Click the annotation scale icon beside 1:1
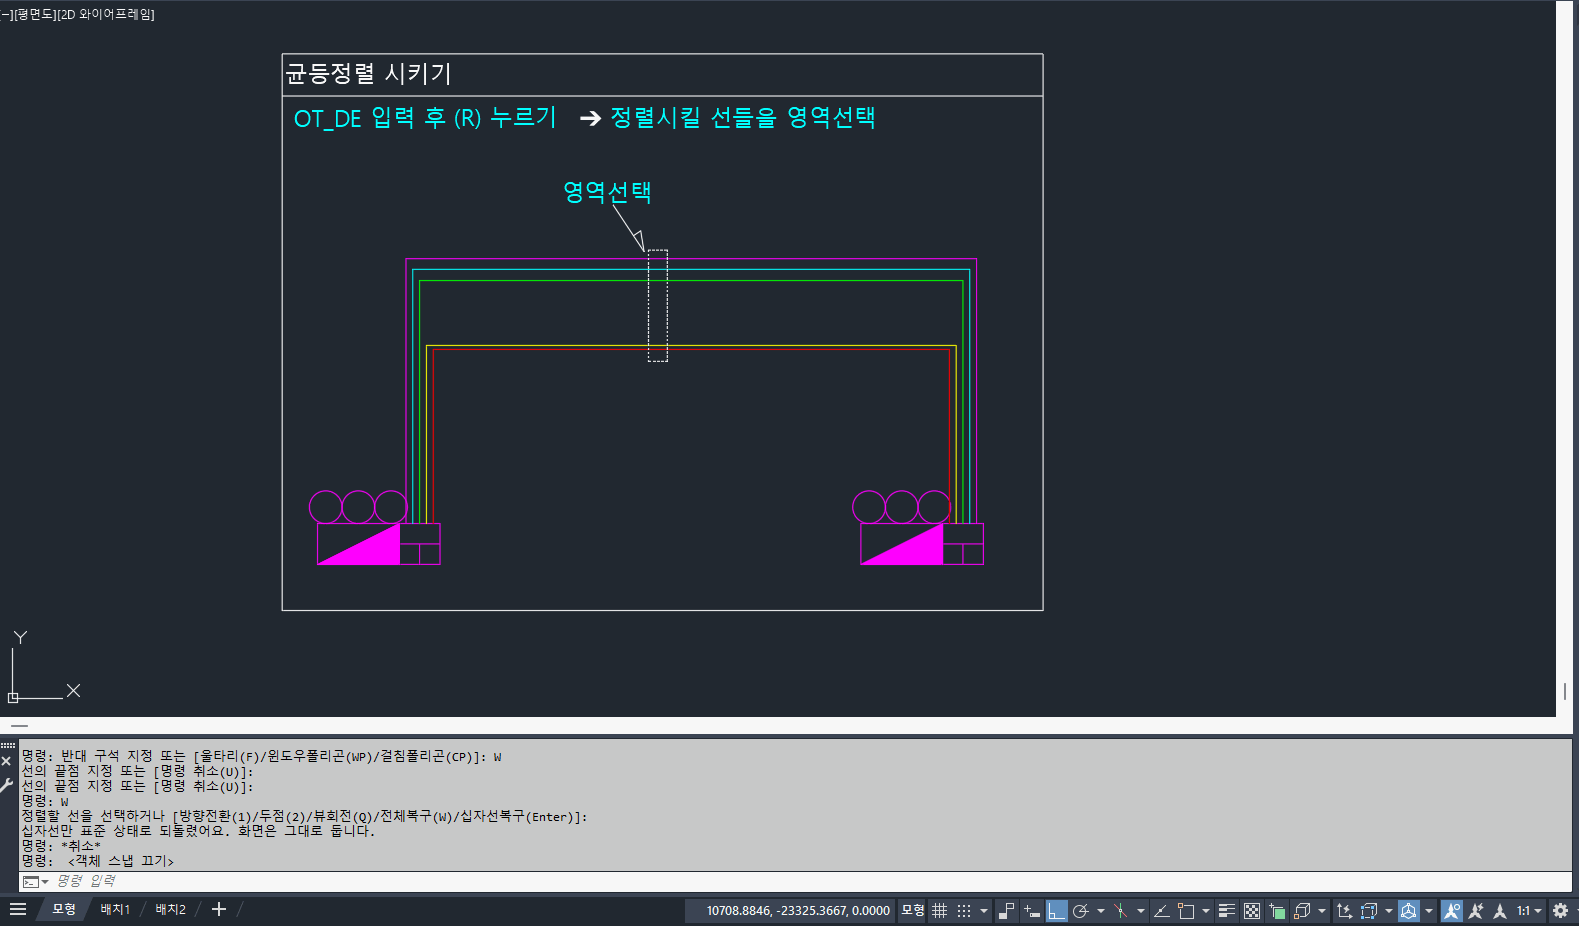1579x926 pixels. click(1500, 911)
